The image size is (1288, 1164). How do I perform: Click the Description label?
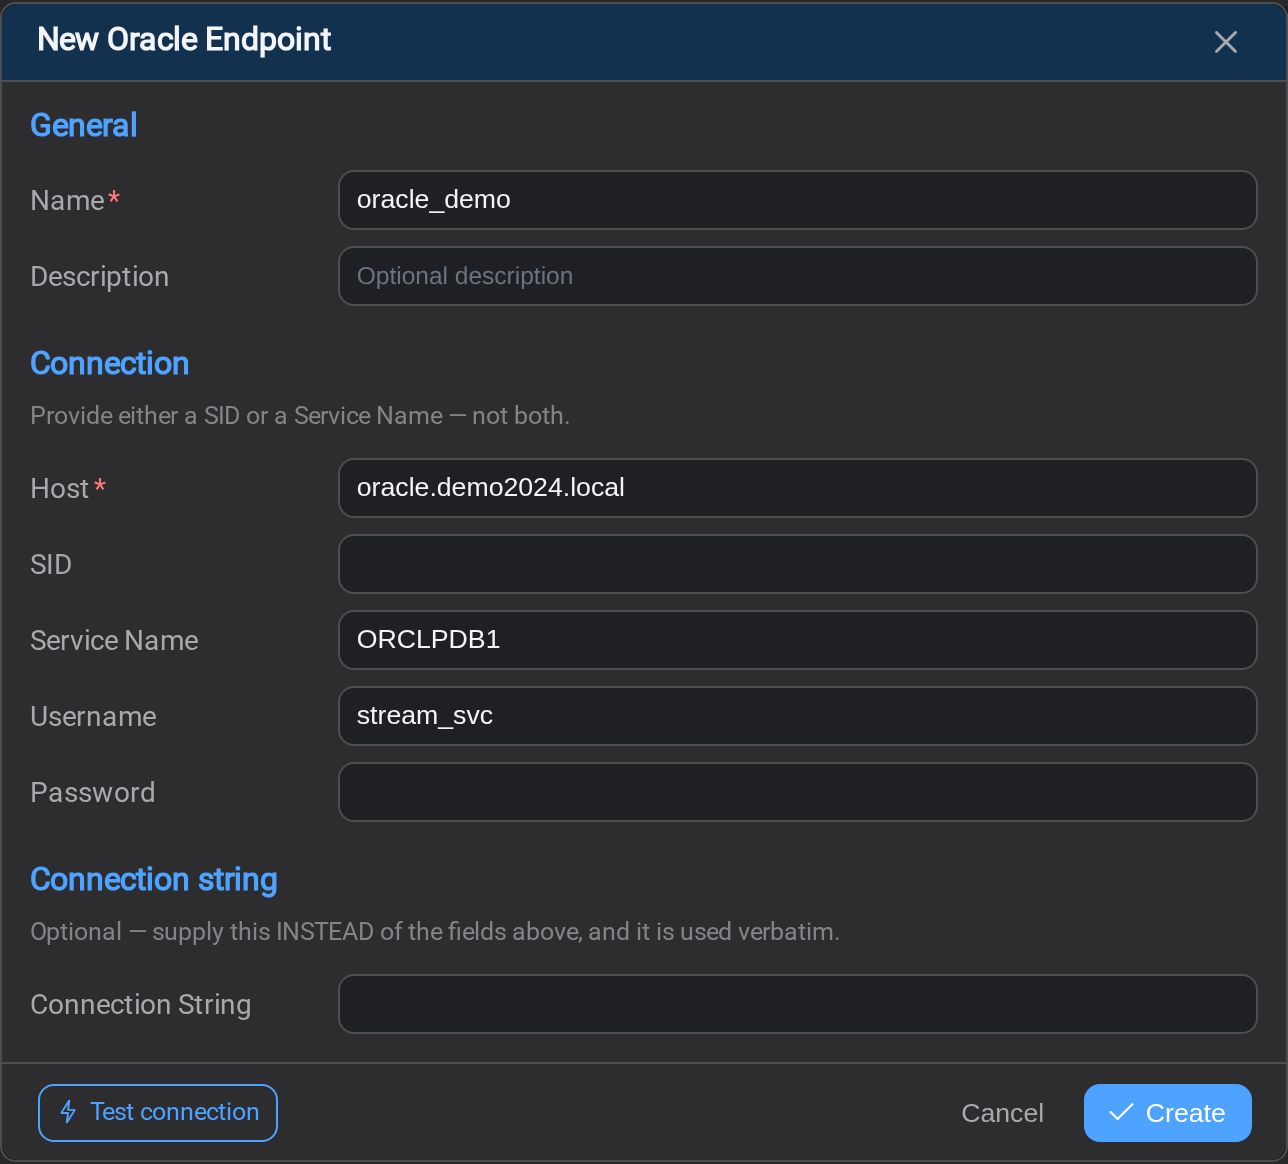click(99, 277)
